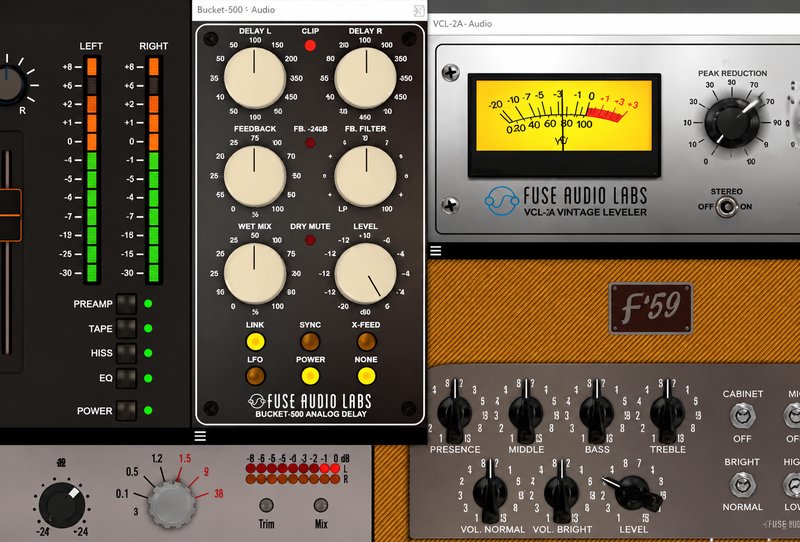Toggle the Mix button on bottom-left plugin

[x=320, y=505]
